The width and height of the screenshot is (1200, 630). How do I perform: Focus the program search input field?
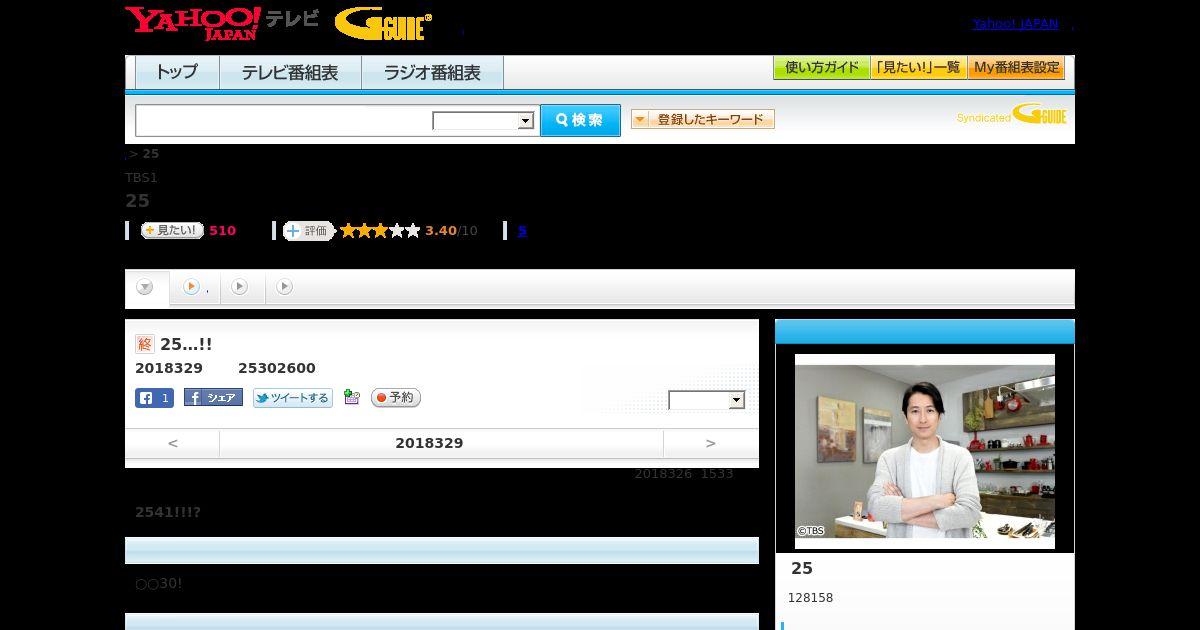point(284,120)
